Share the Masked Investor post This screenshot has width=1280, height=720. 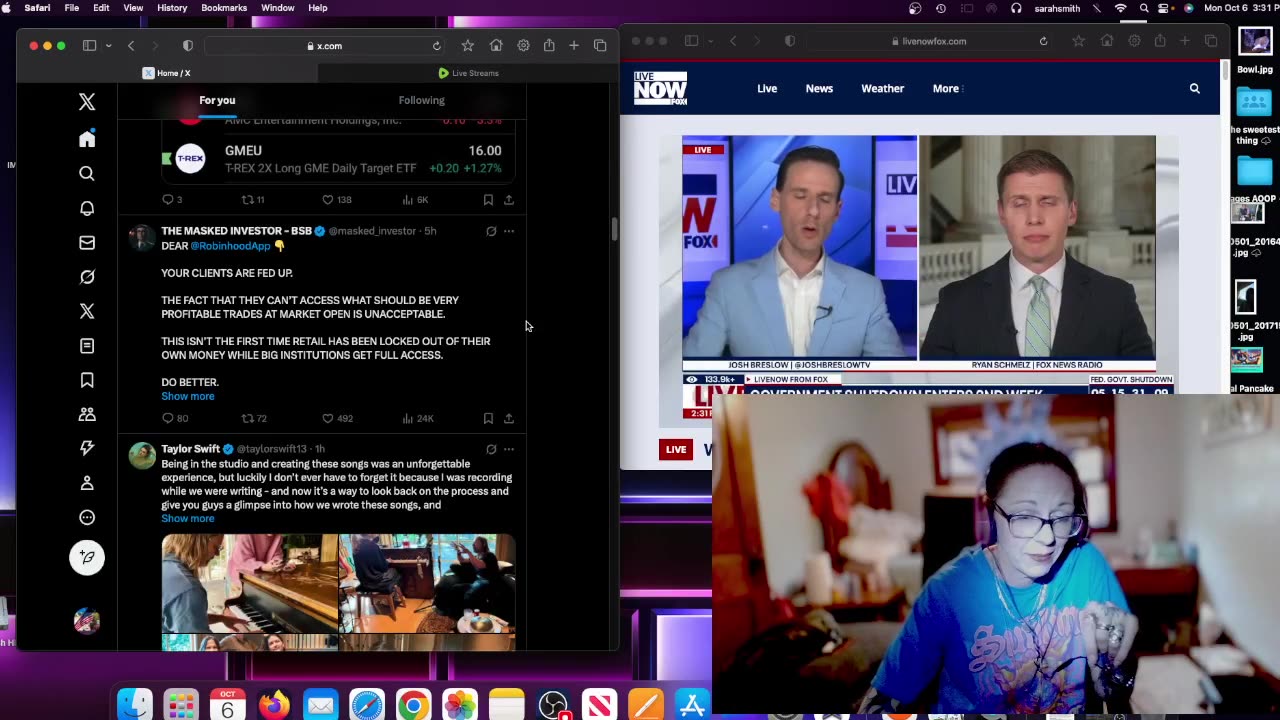click(x=508, y=418)
